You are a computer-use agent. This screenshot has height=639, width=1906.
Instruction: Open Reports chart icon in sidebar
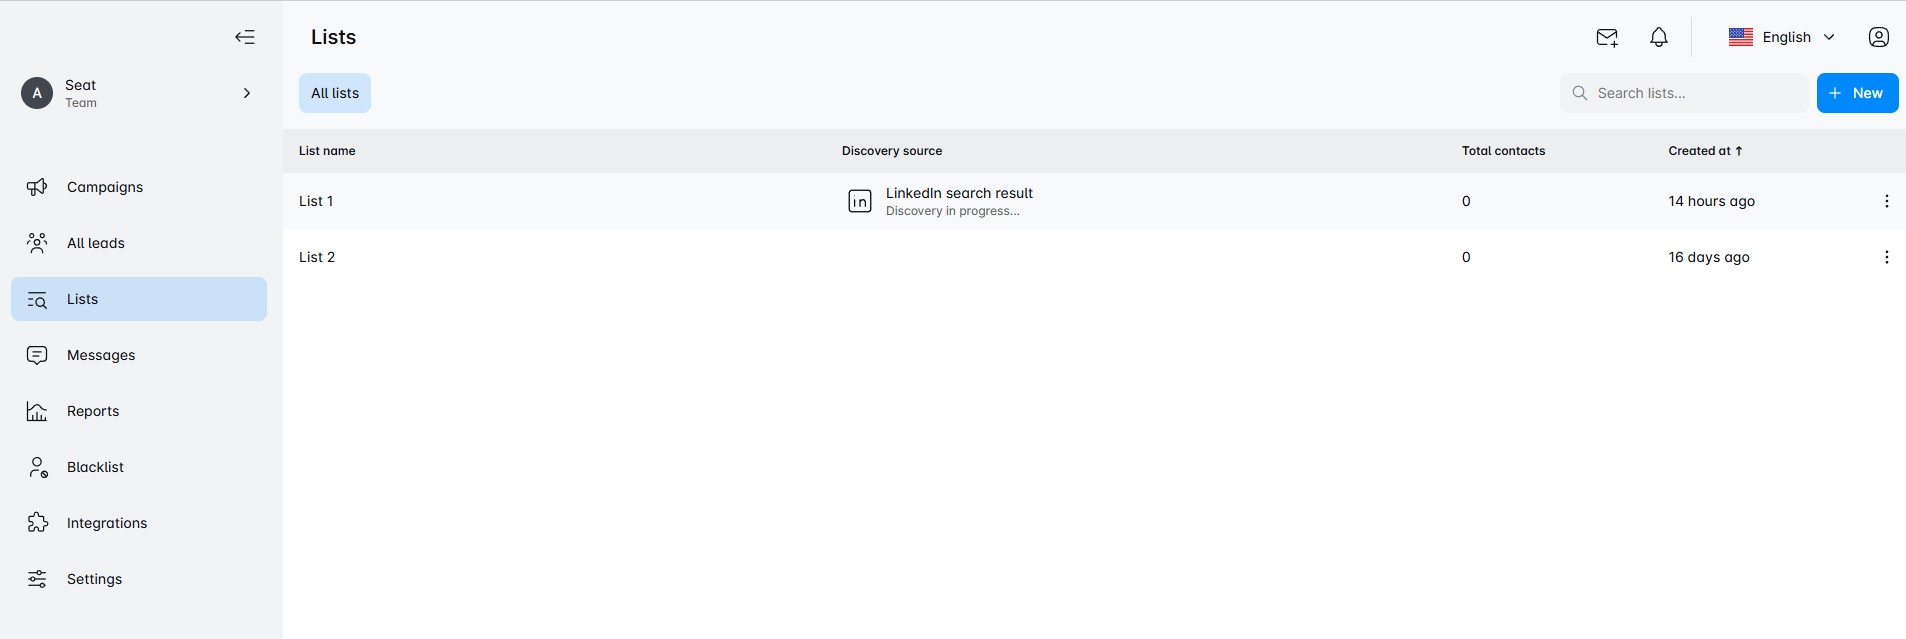[38, 411]
